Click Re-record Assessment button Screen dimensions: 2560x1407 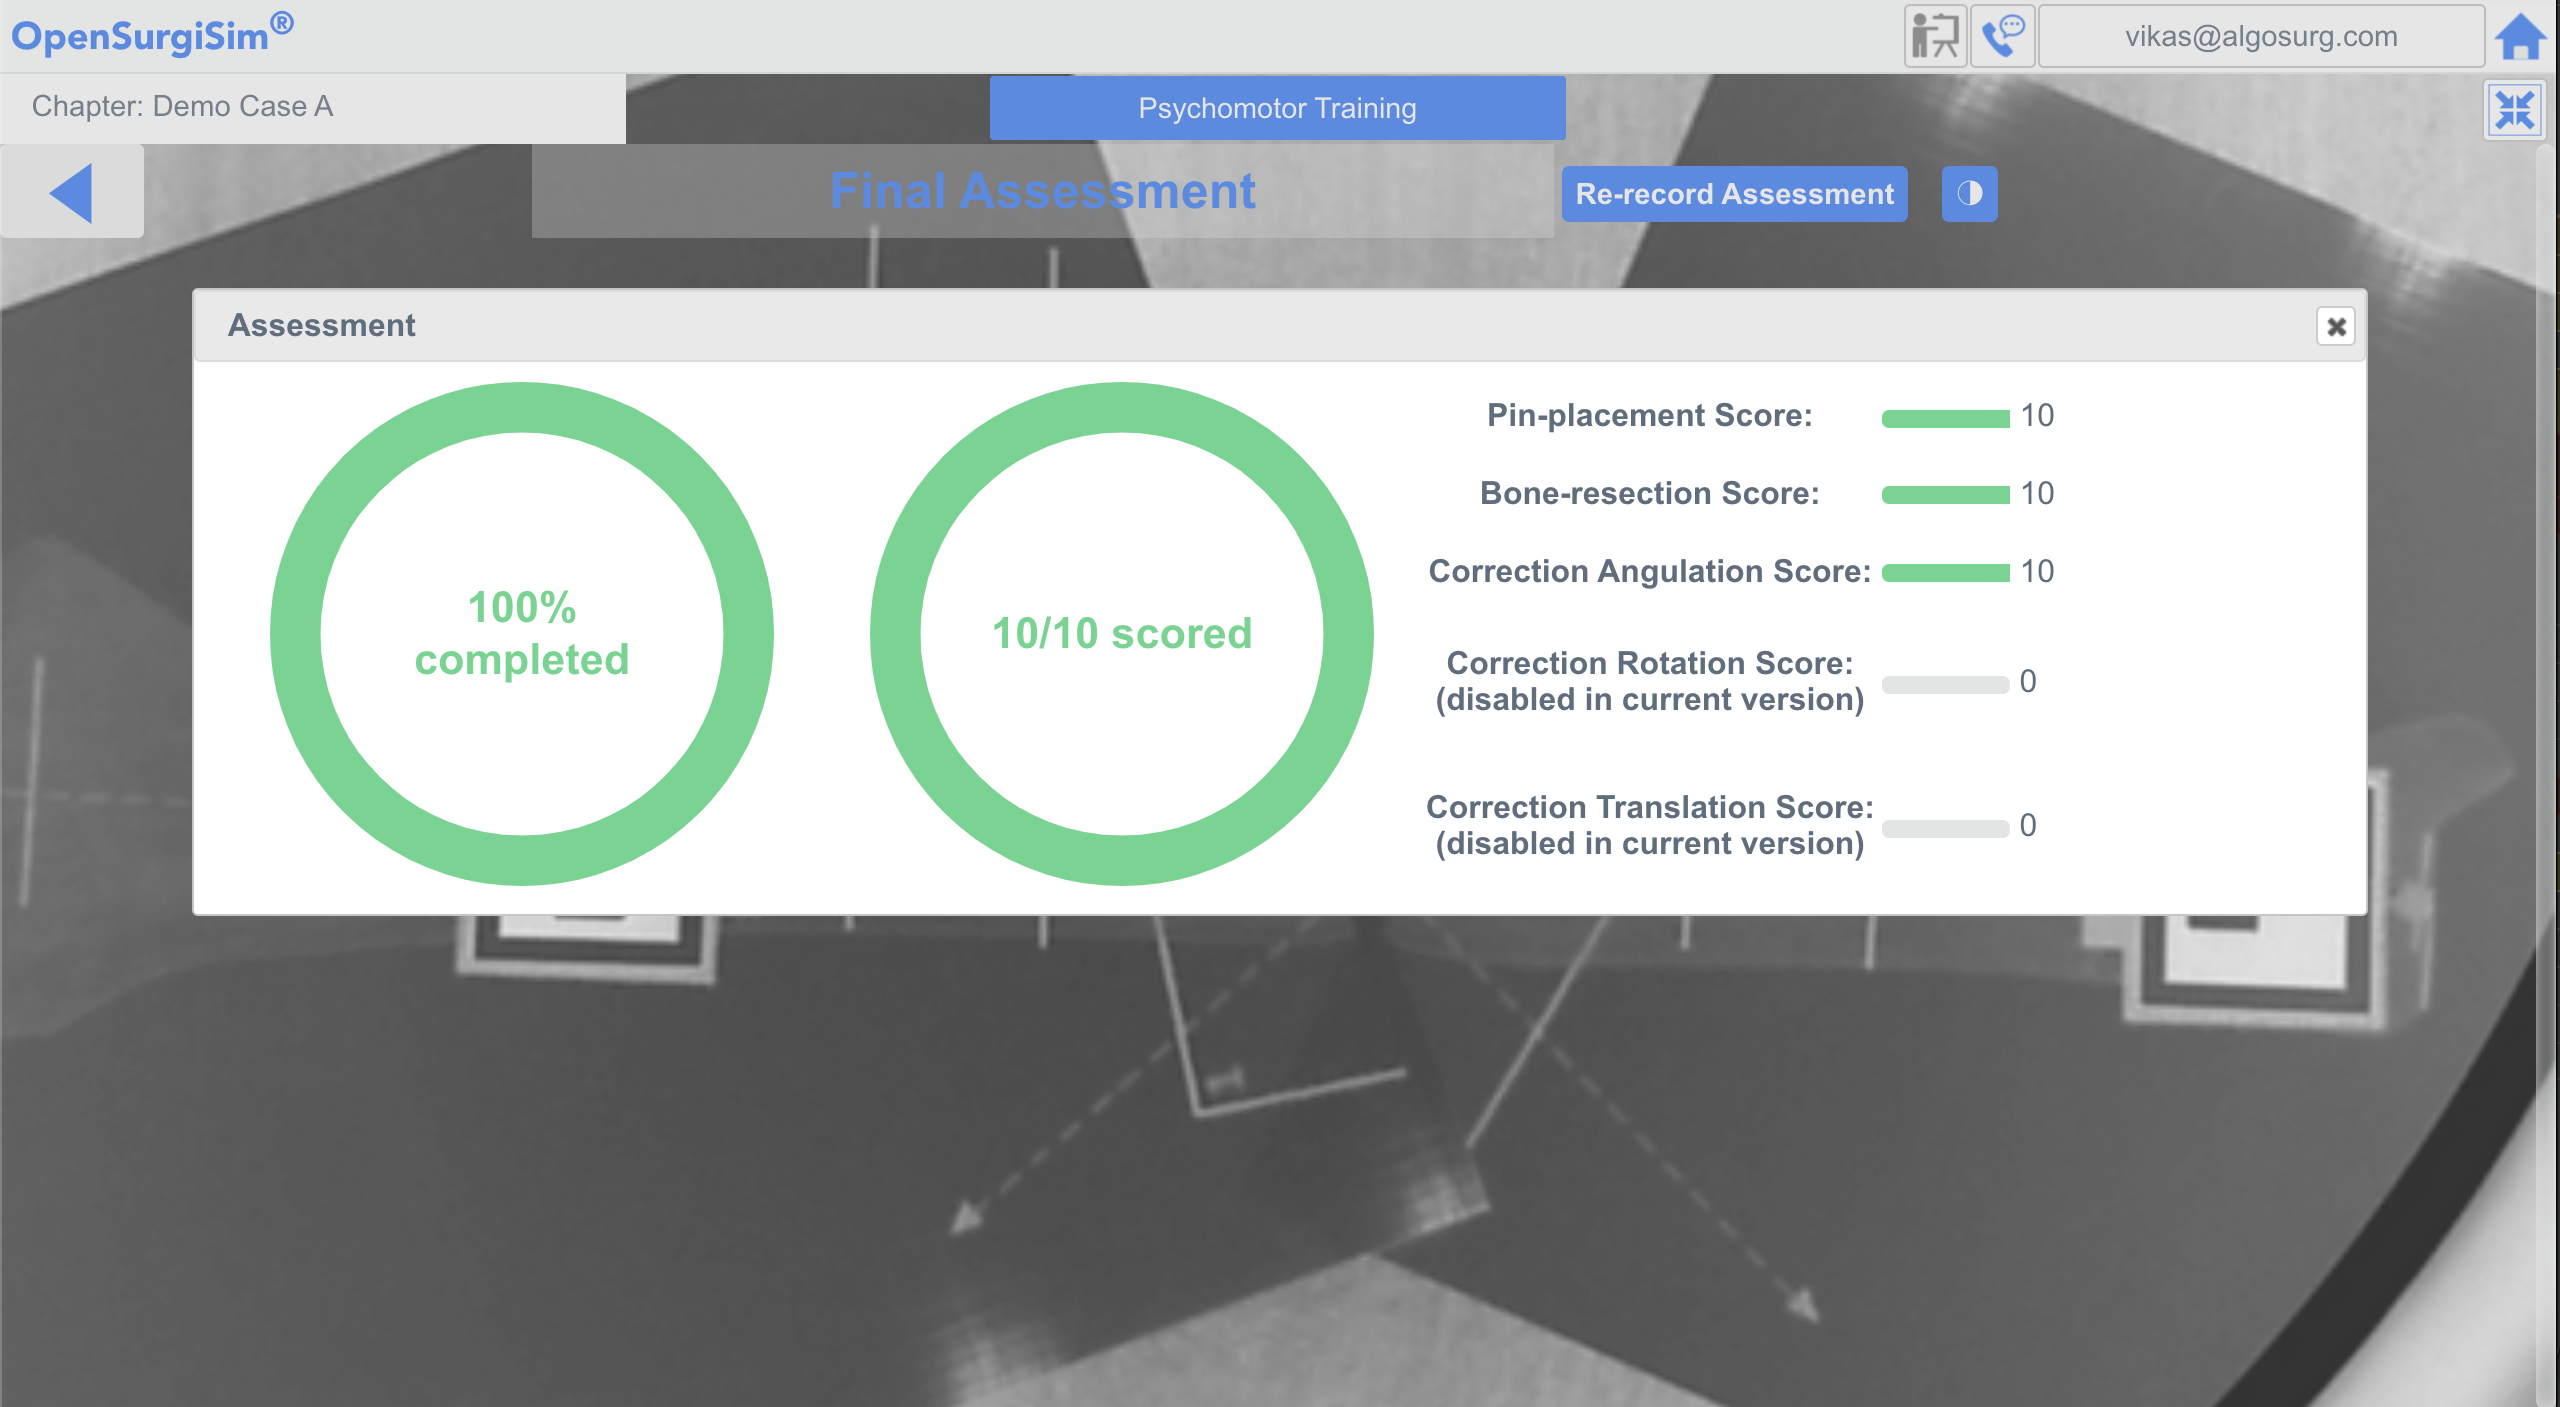pyautogui.click(x=1734, y=194)
